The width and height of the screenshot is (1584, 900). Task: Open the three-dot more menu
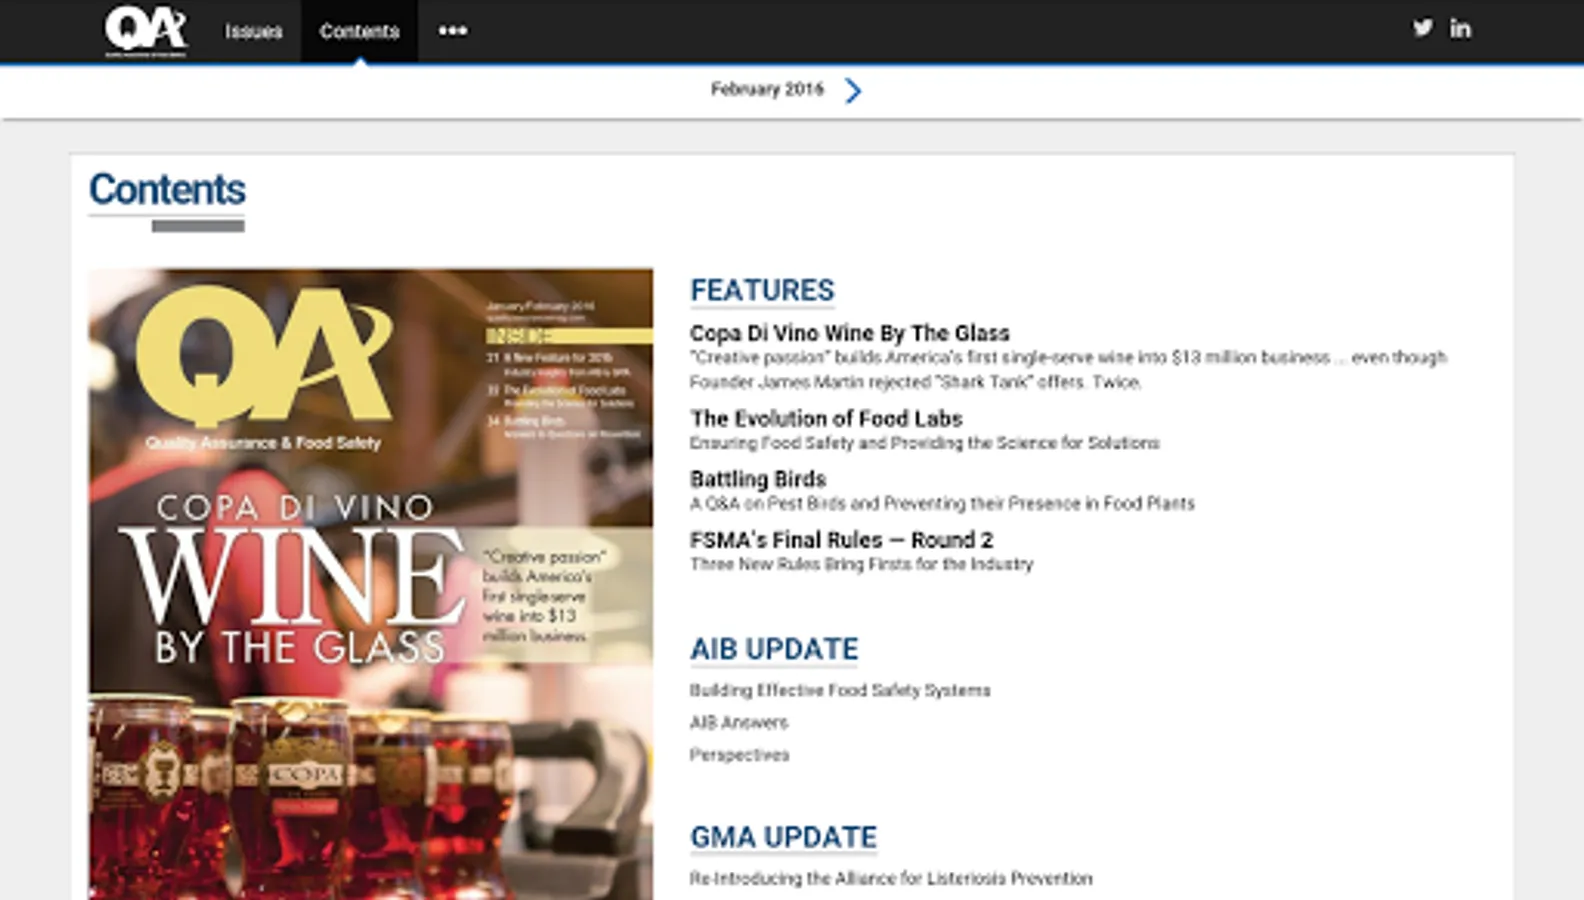click(453, 31)
